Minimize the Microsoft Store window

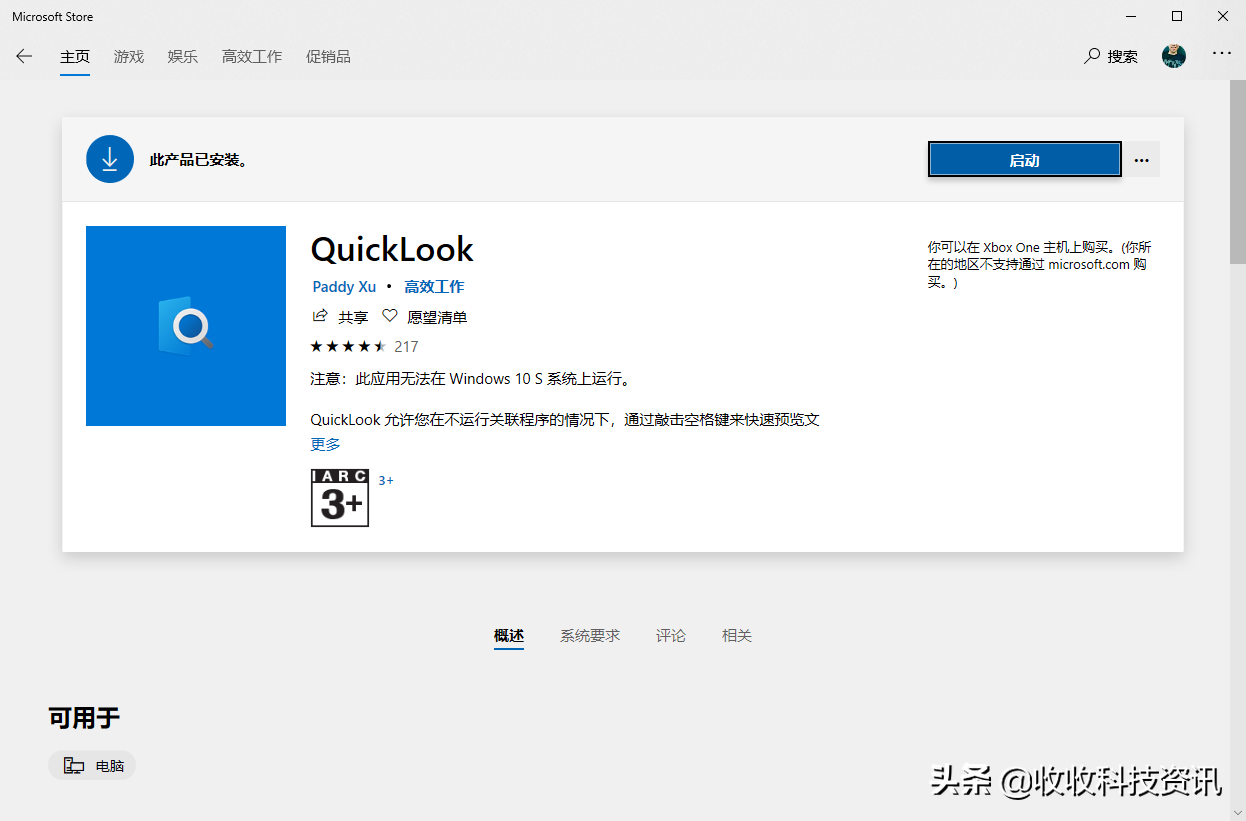1131,16
